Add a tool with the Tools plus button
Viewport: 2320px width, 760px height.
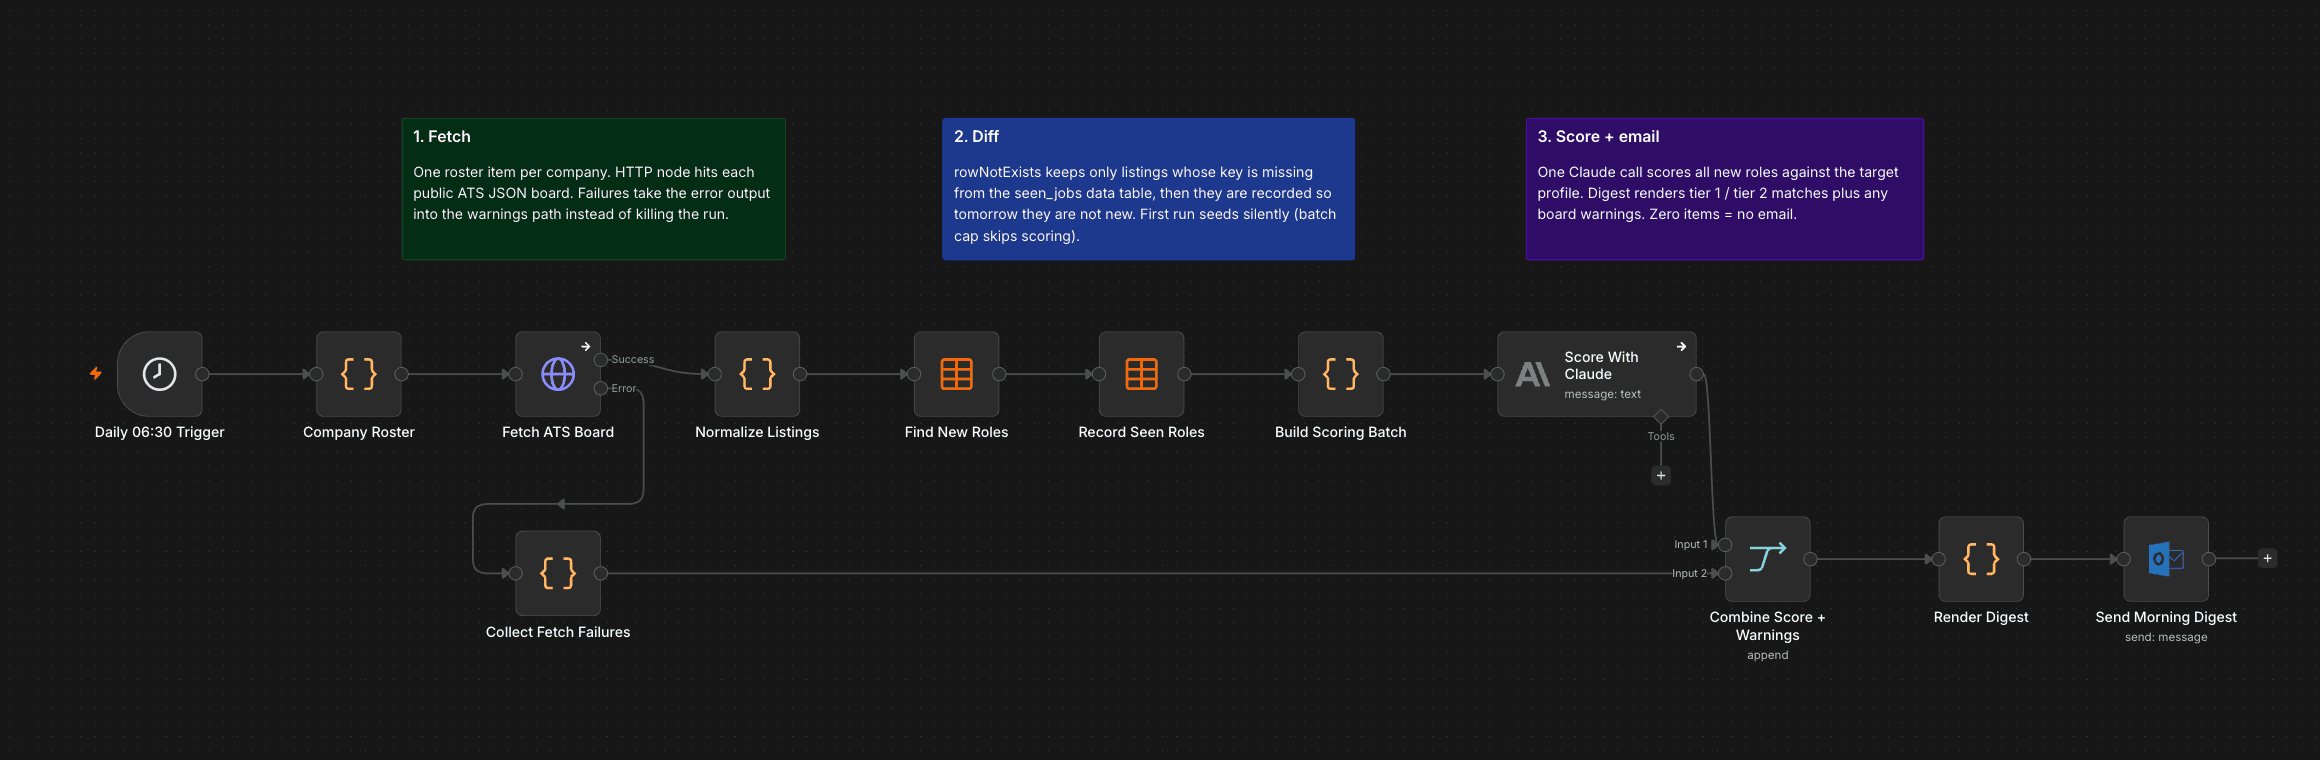click(x=1661, y=476)
